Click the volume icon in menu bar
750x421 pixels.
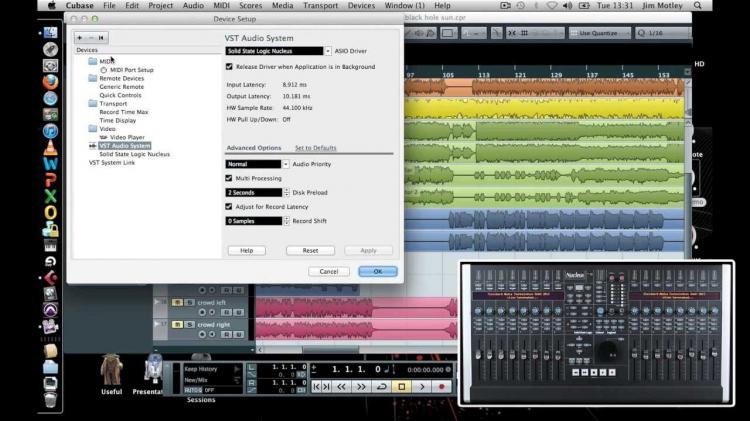click(x=568, y=6)
